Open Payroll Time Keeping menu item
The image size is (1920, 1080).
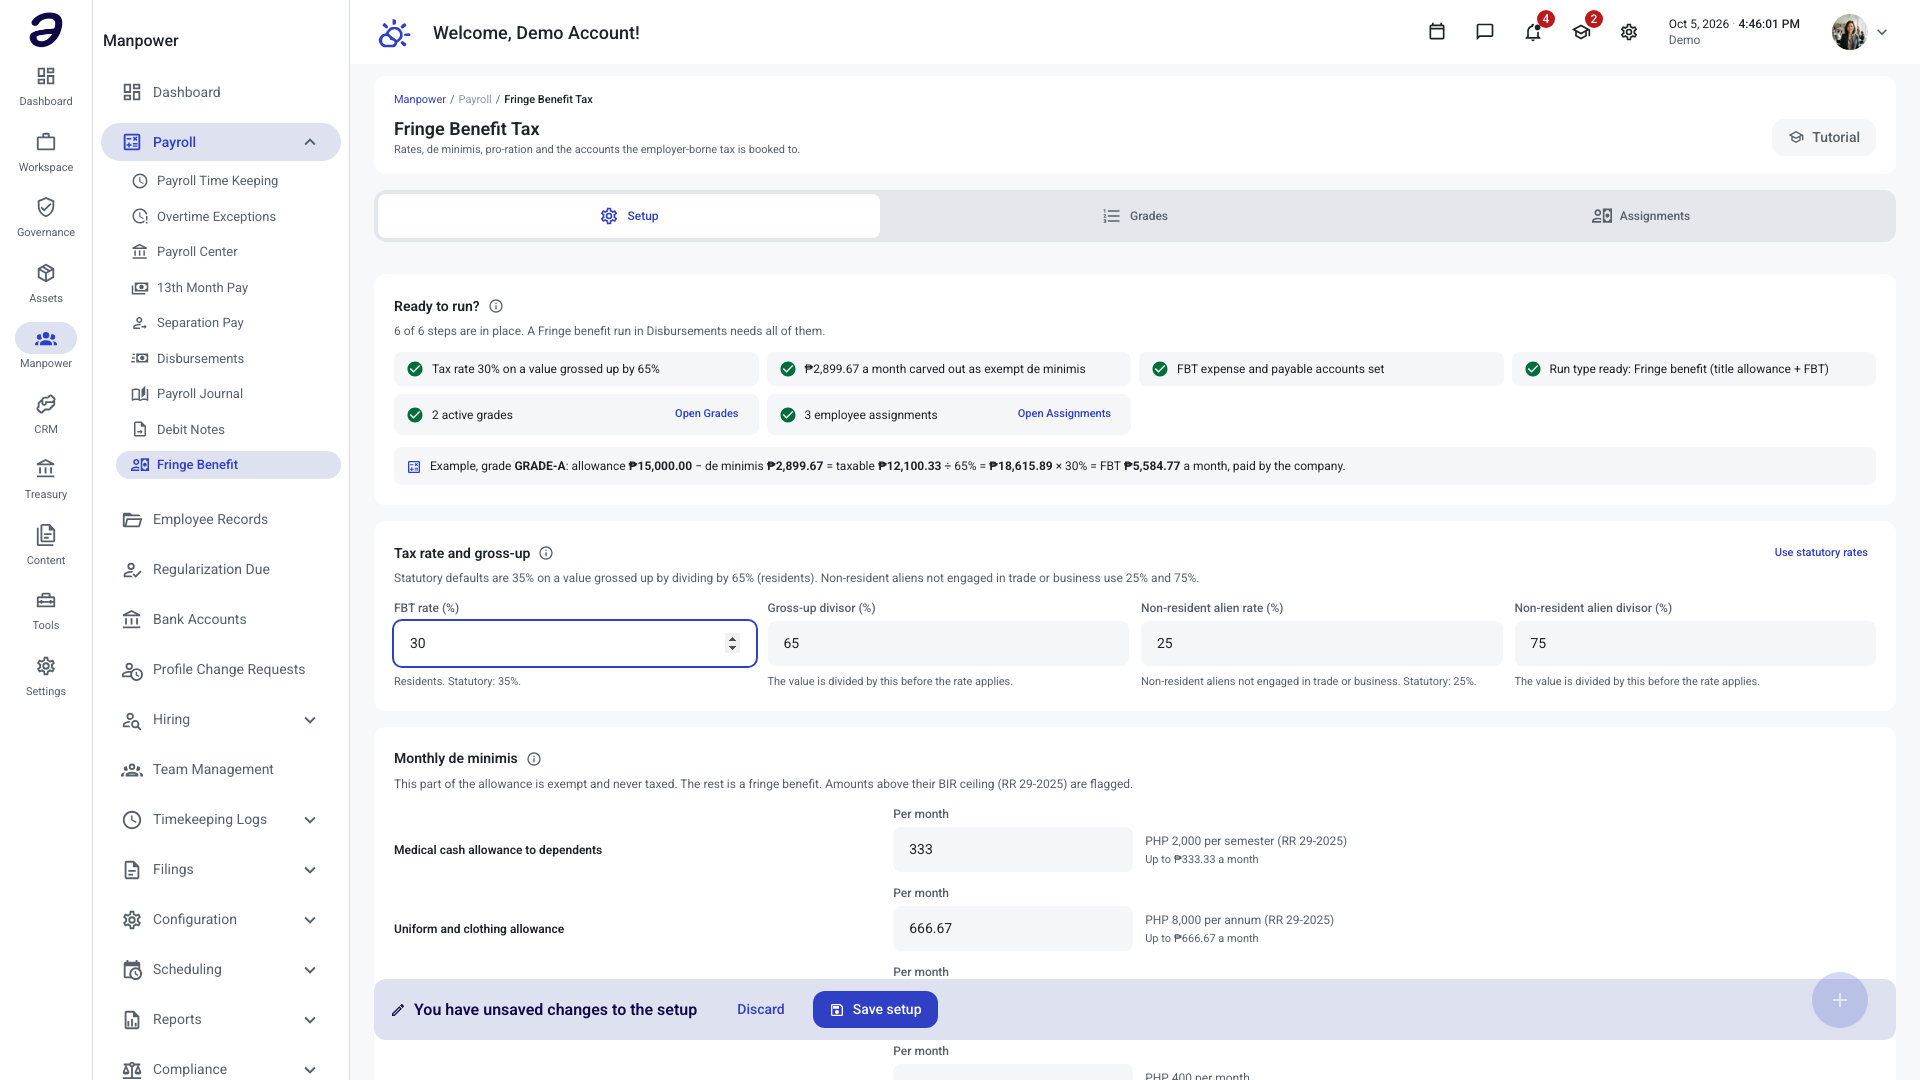pos(228,181)
